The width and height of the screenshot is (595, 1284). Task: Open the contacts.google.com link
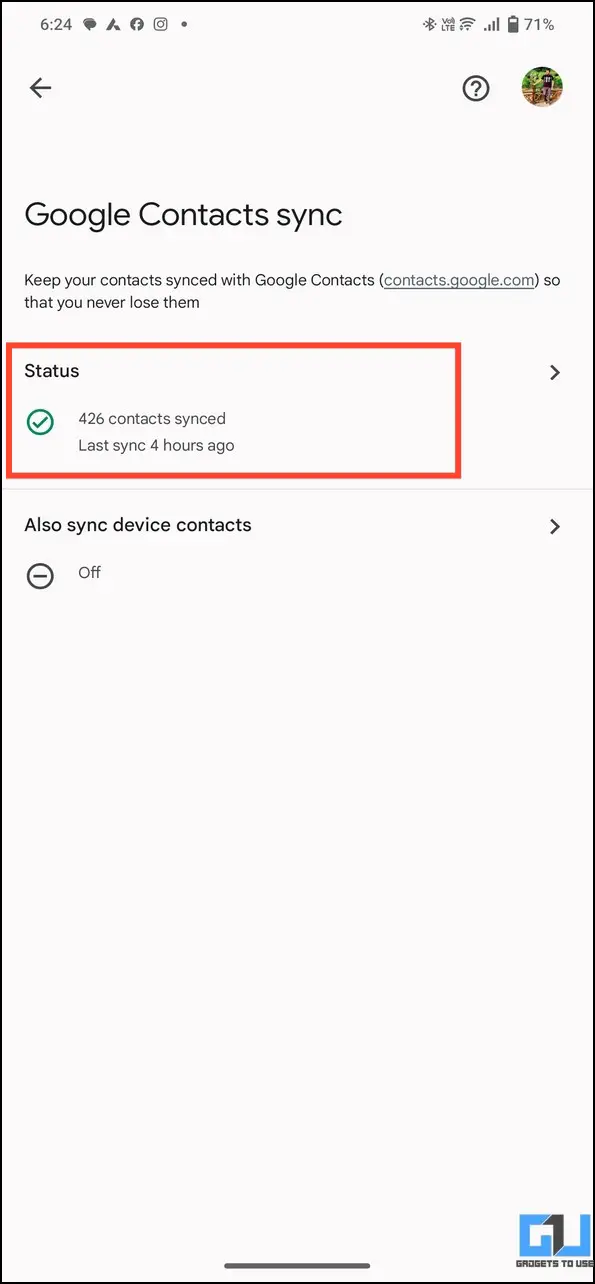pyautogui.click(x=459, y=280)
